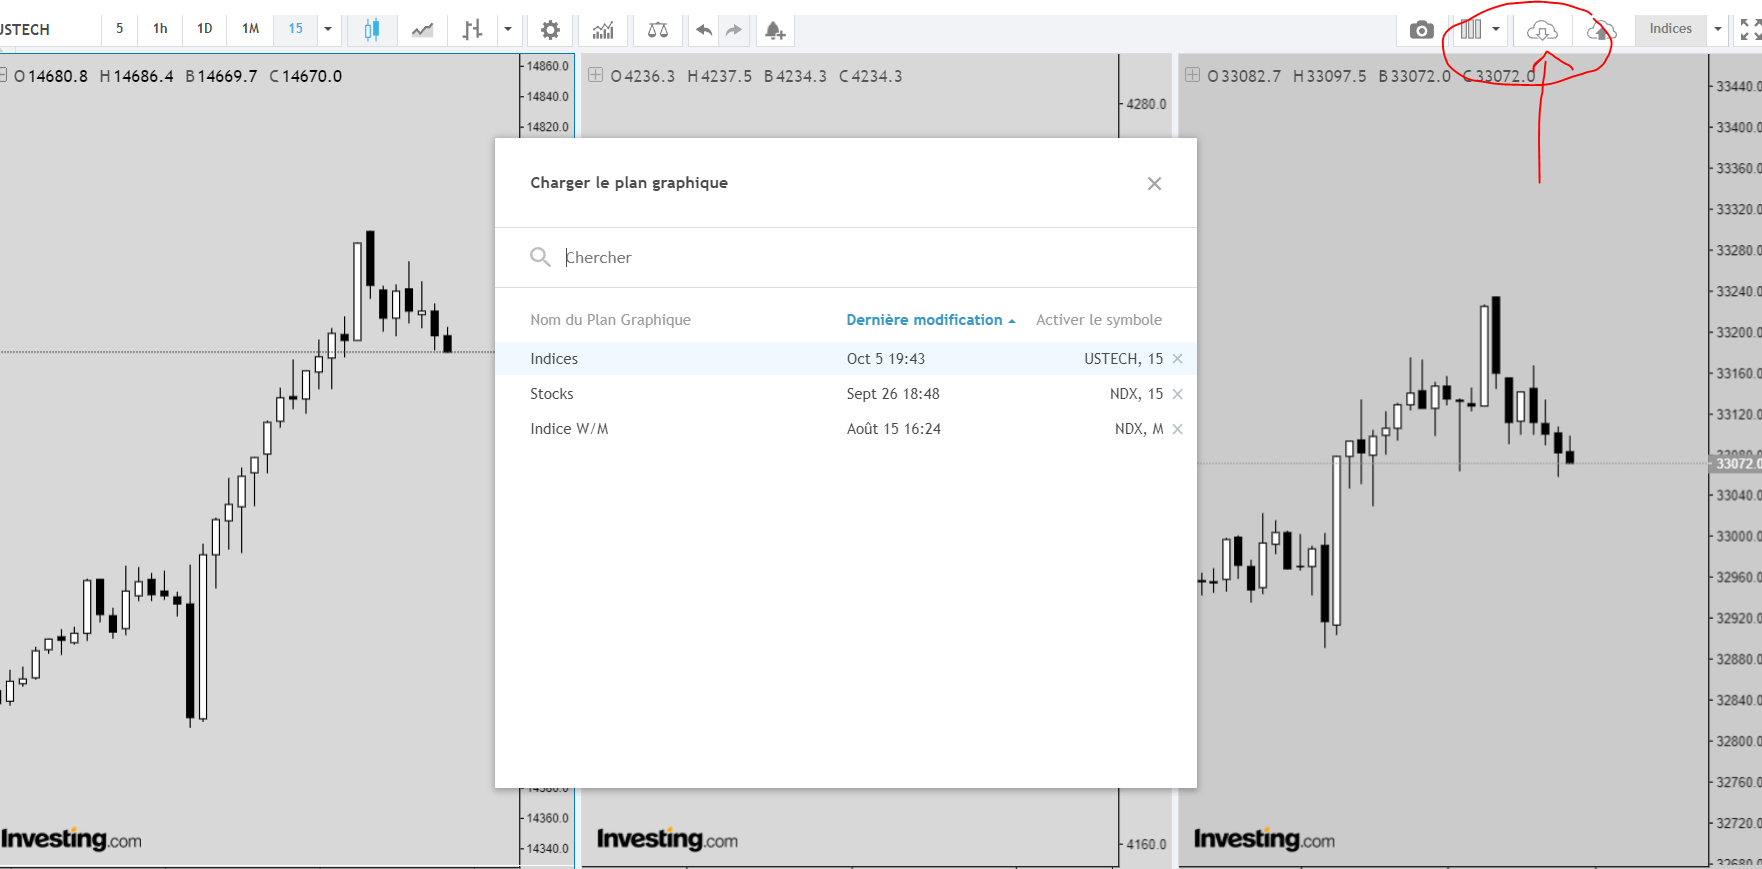The image size is (1762, 869).
Task: Select the 1D timeframe
Action: tap(205, 29)
